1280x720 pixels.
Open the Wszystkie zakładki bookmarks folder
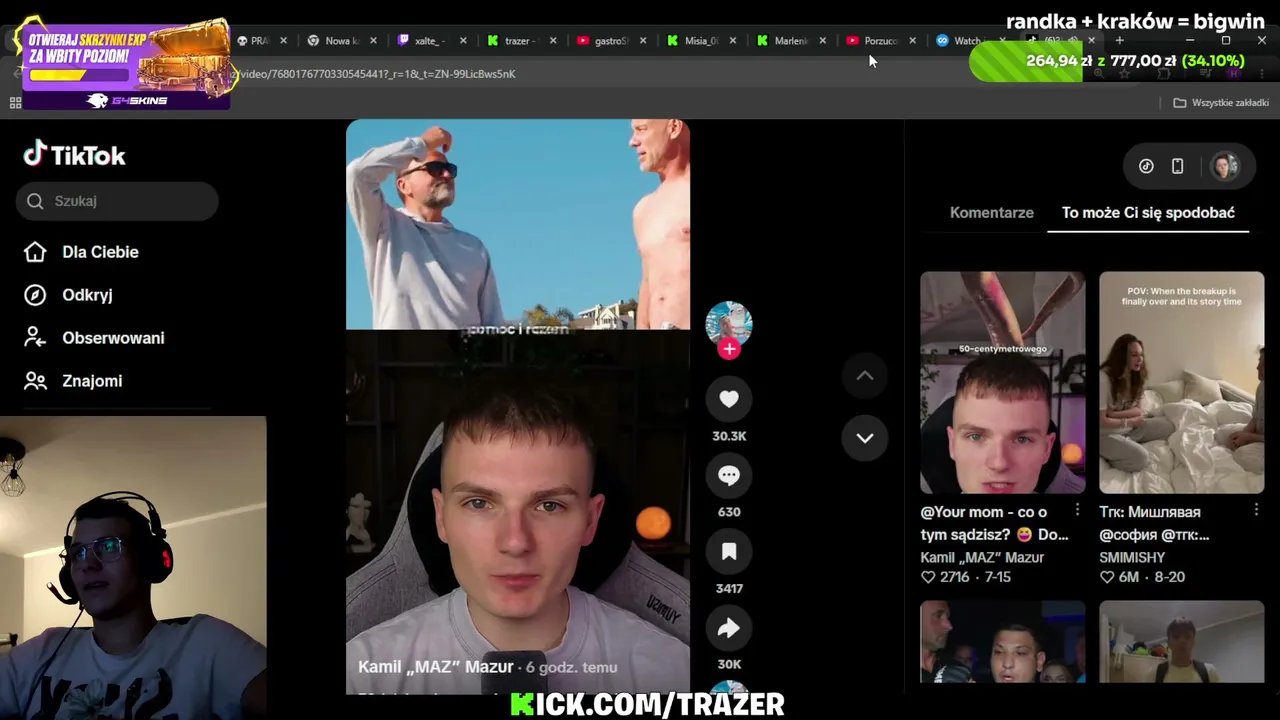pos(1221,103)
